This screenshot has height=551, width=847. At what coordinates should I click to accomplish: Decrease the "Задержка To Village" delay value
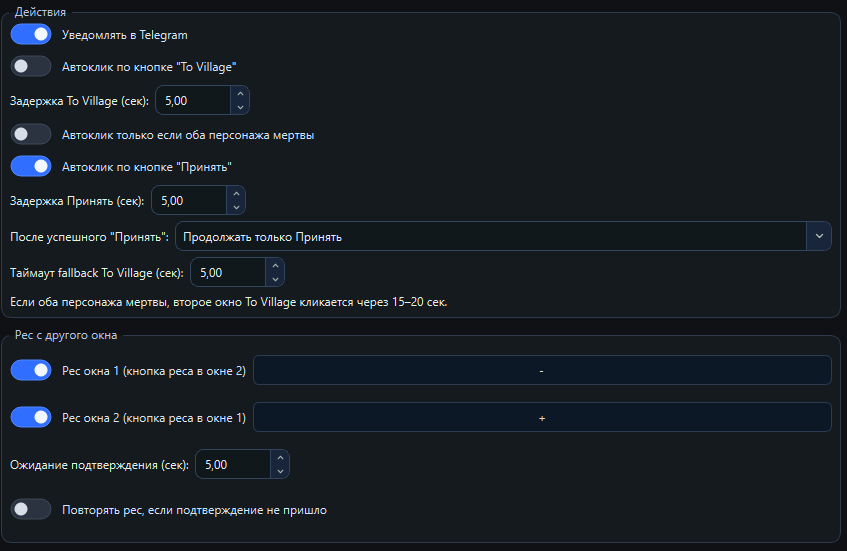coord(239,107)
